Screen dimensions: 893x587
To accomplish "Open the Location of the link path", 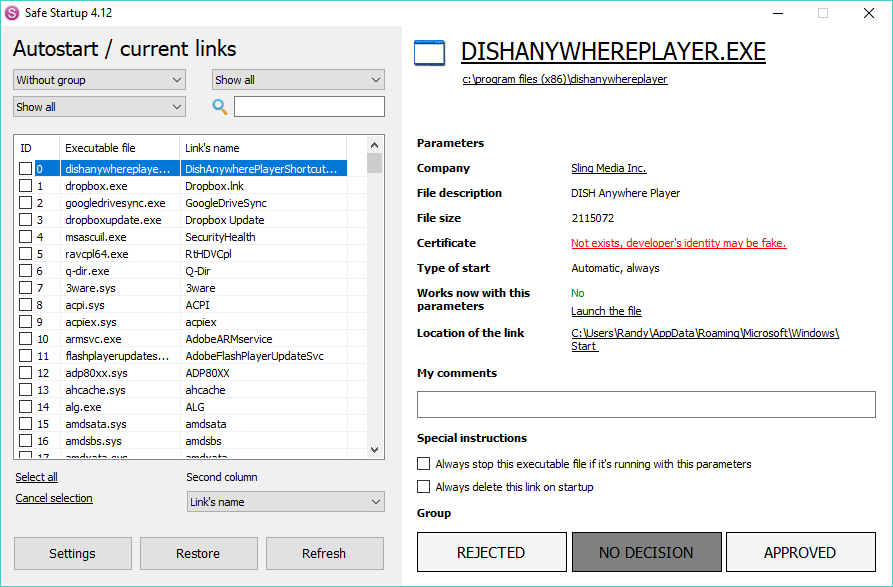I will coord(705,339).
